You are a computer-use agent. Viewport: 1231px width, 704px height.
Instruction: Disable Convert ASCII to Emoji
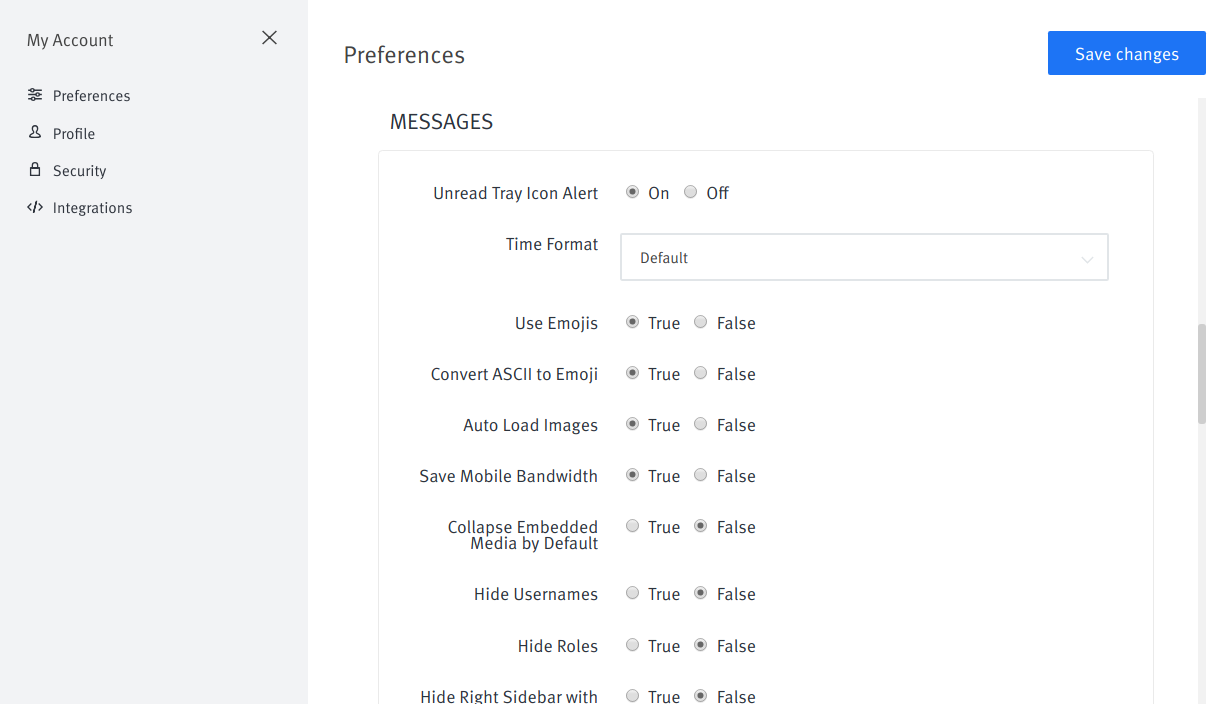click(700, 373)
